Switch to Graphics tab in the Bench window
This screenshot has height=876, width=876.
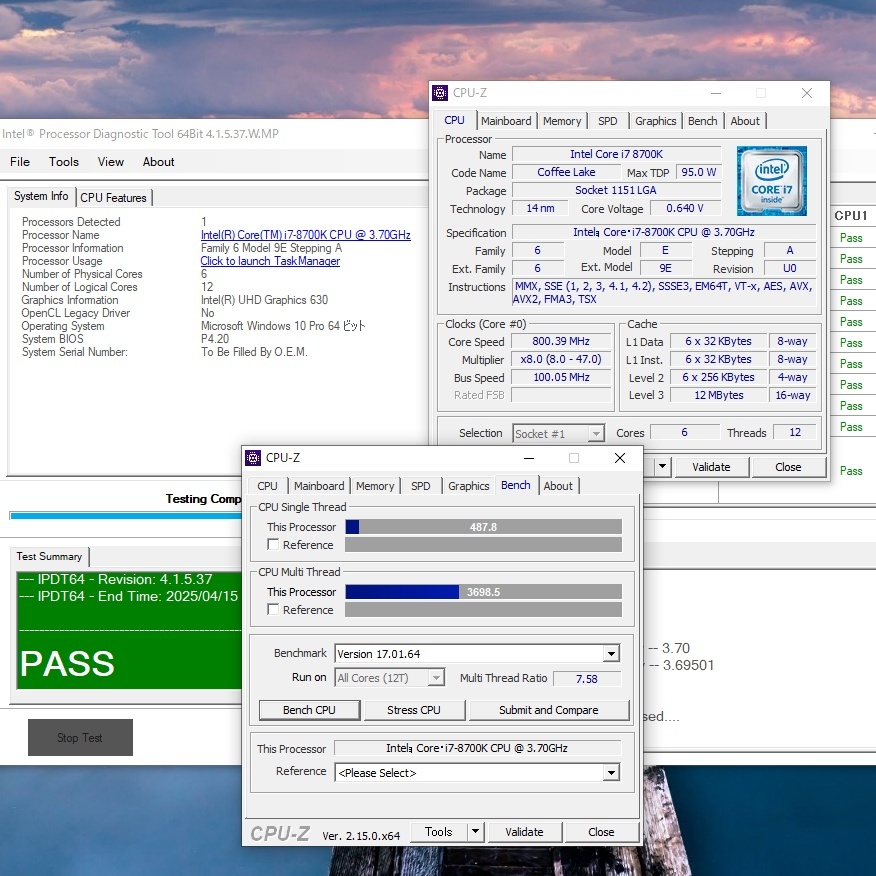pyautogui.click(x=468, y=486)
